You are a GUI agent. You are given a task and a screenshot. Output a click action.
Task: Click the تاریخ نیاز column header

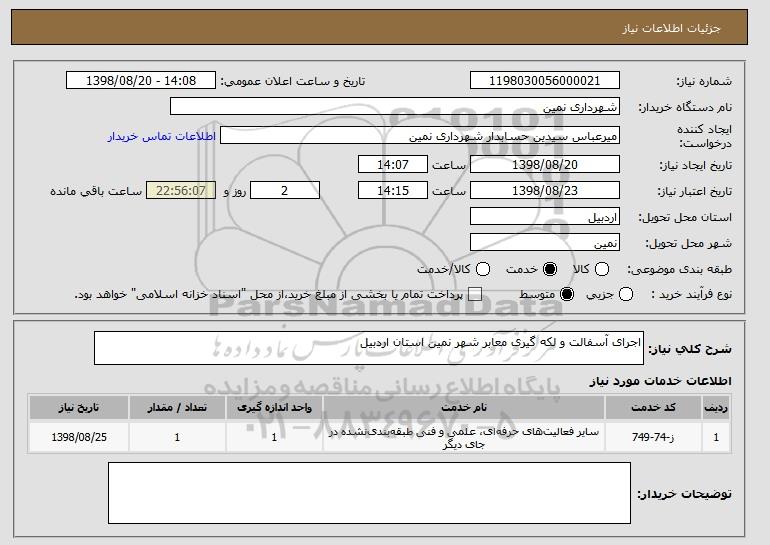[x=79, y=408]
